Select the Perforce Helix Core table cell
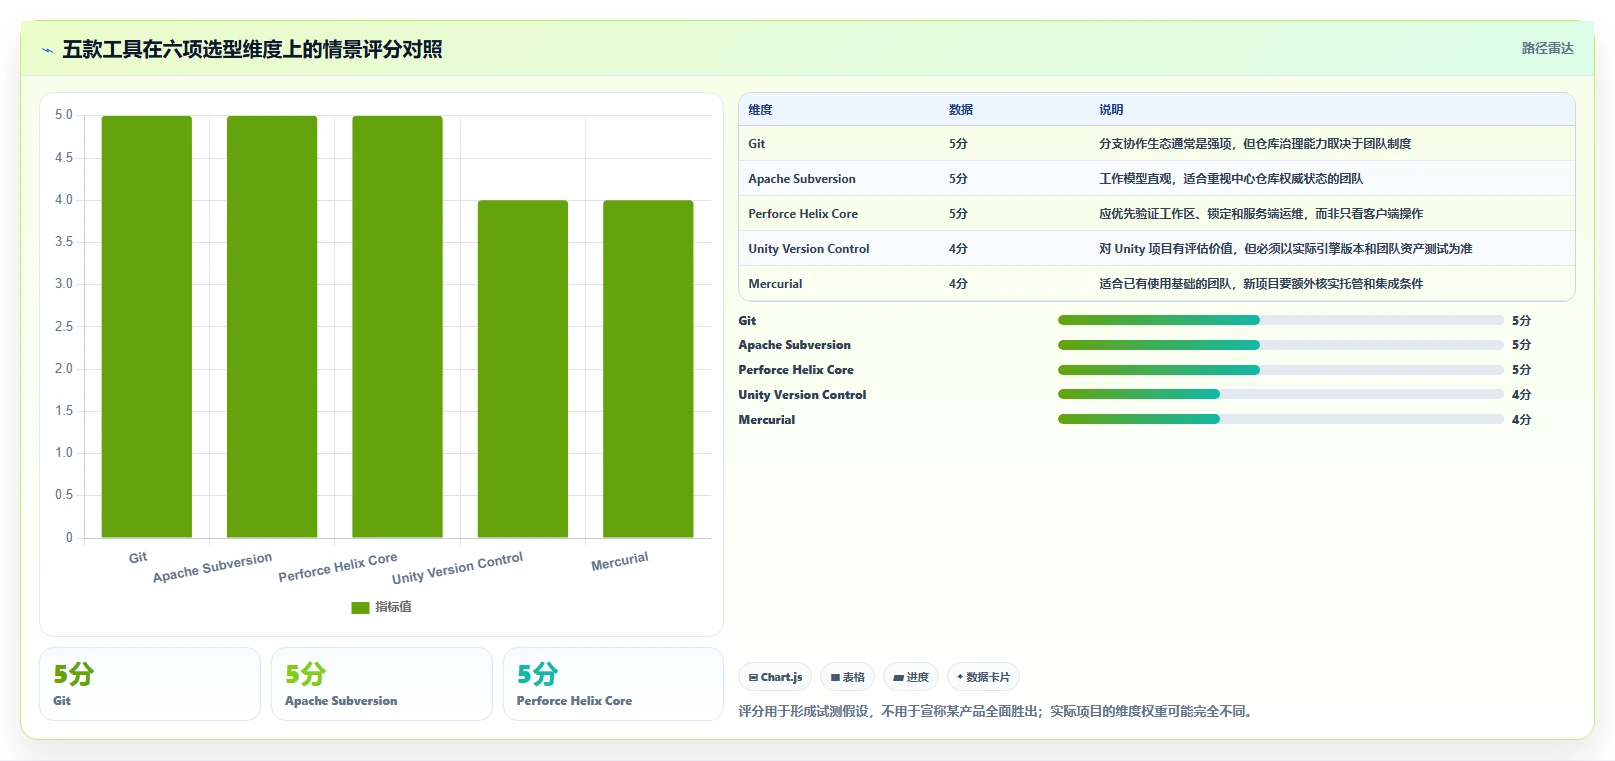The height and width of the screenshot is (761, 1615). point(803,214)
